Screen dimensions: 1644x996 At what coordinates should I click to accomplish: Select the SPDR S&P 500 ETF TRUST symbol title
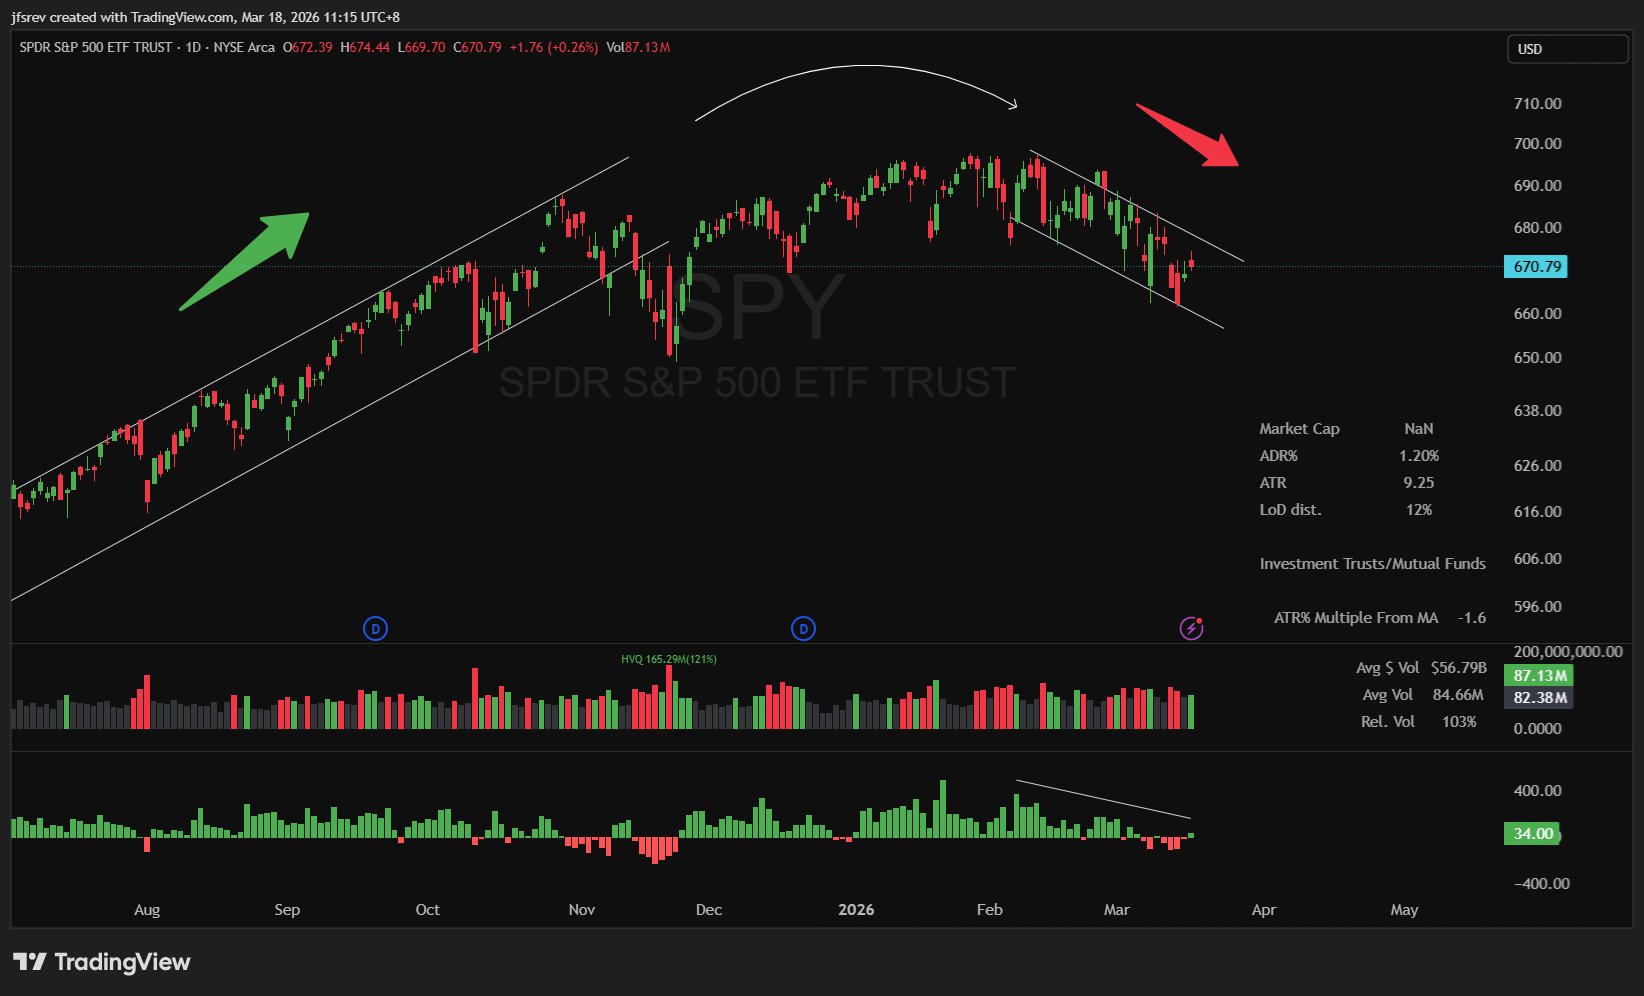96,47
